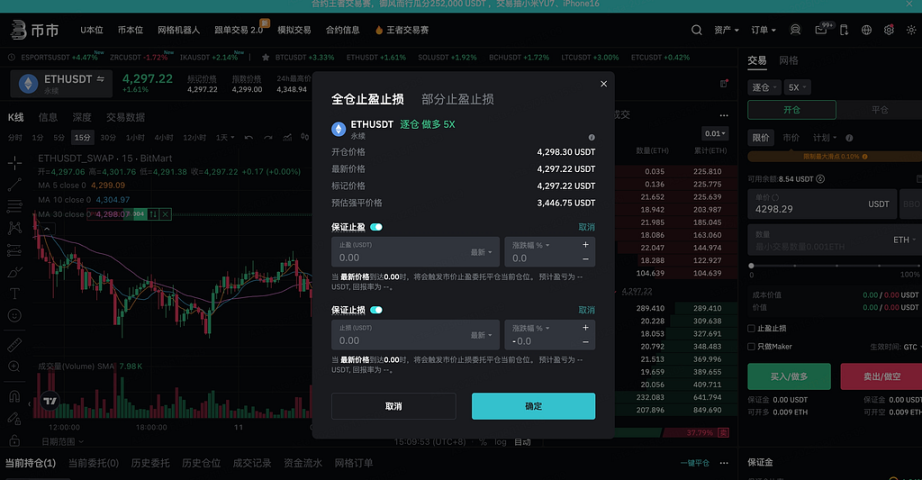
Task: Open the 资产 assets dropdown menu
Action: (x=726, y=30)
